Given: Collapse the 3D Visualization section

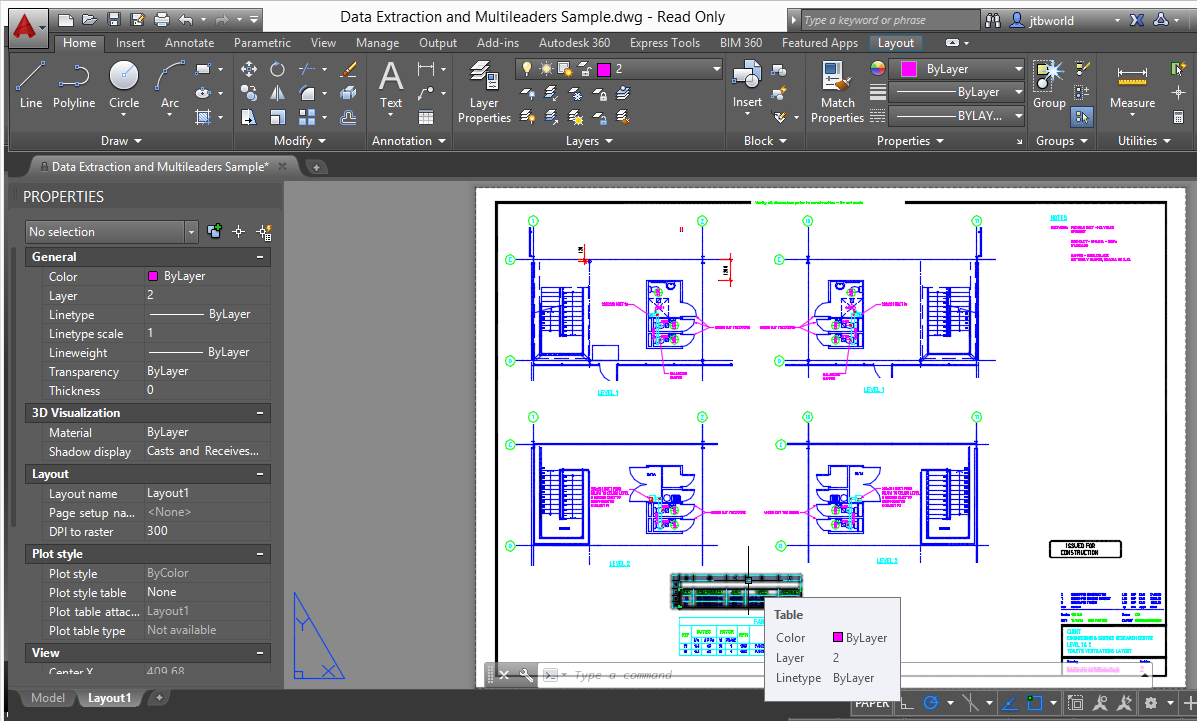Looking at the screenshot, I should 260,413.
